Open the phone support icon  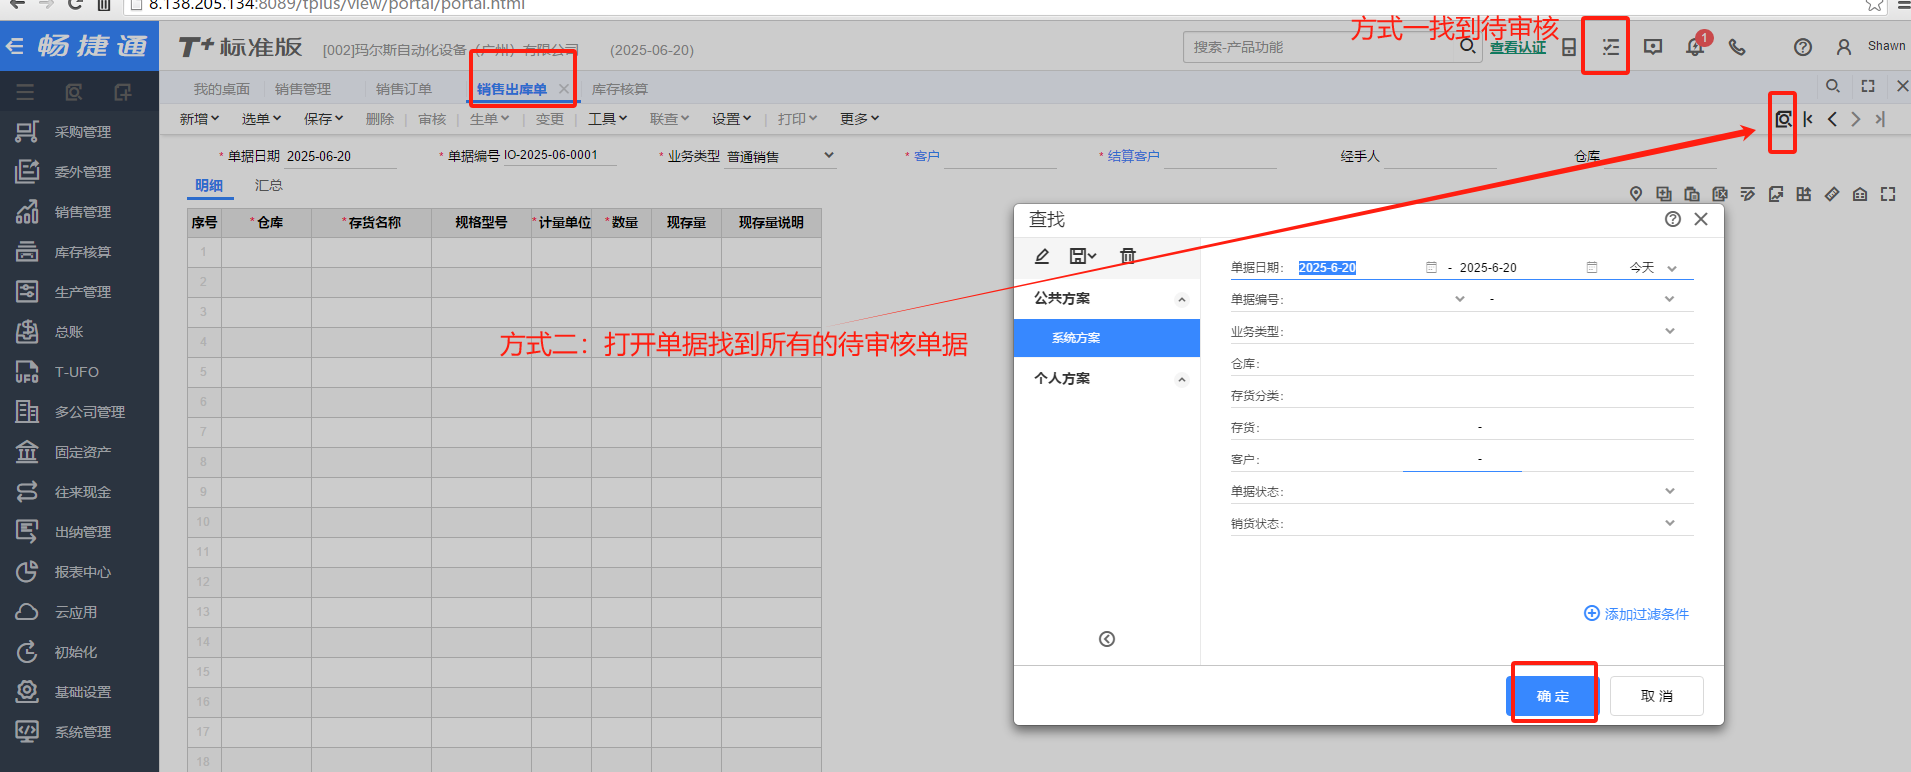coord(1737,47)
